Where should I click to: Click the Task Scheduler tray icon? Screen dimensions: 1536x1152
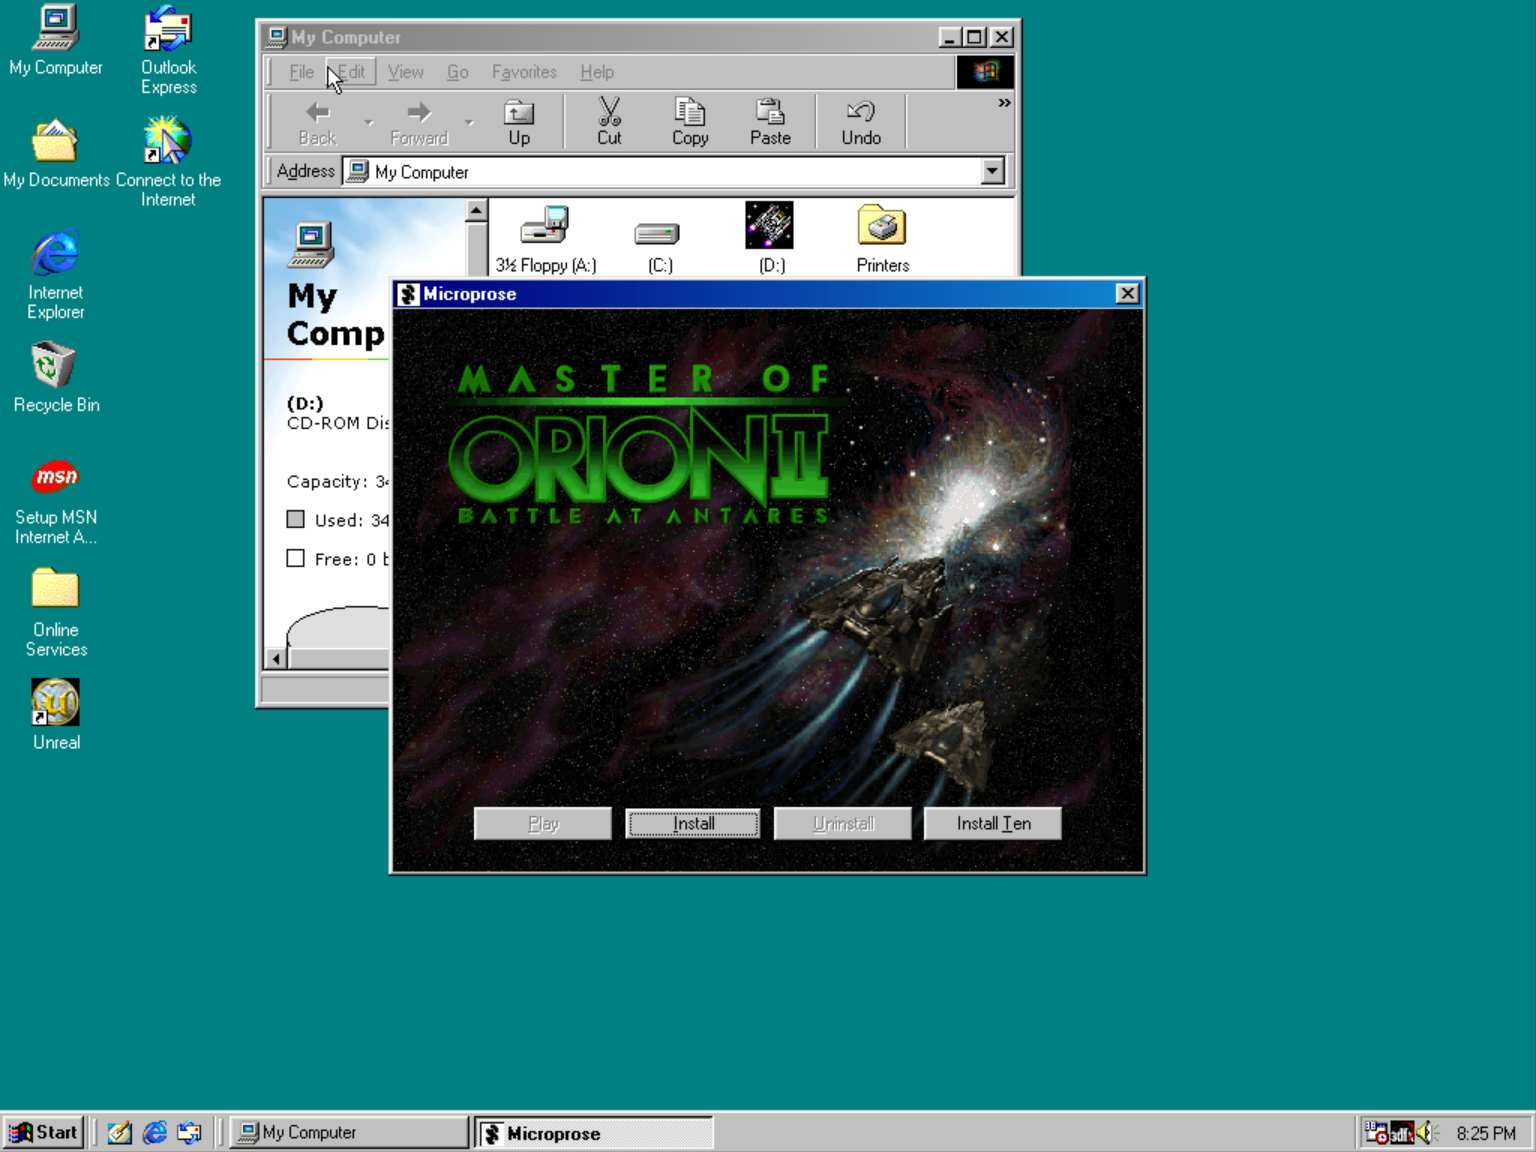[x=1377, y=1133]
